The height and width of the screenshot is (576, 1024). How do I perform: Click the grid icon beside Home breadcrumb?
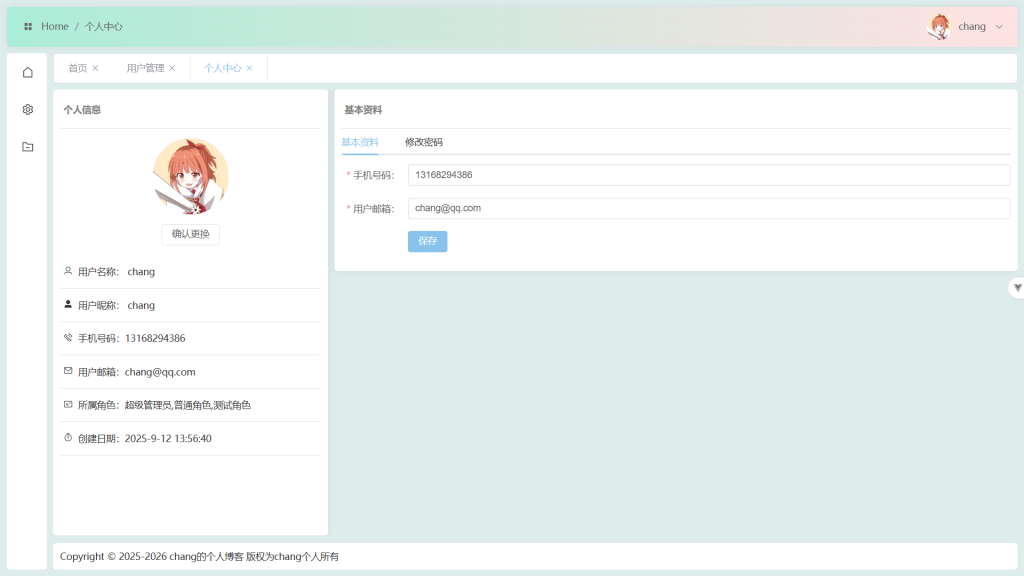(x=28, y=27)
